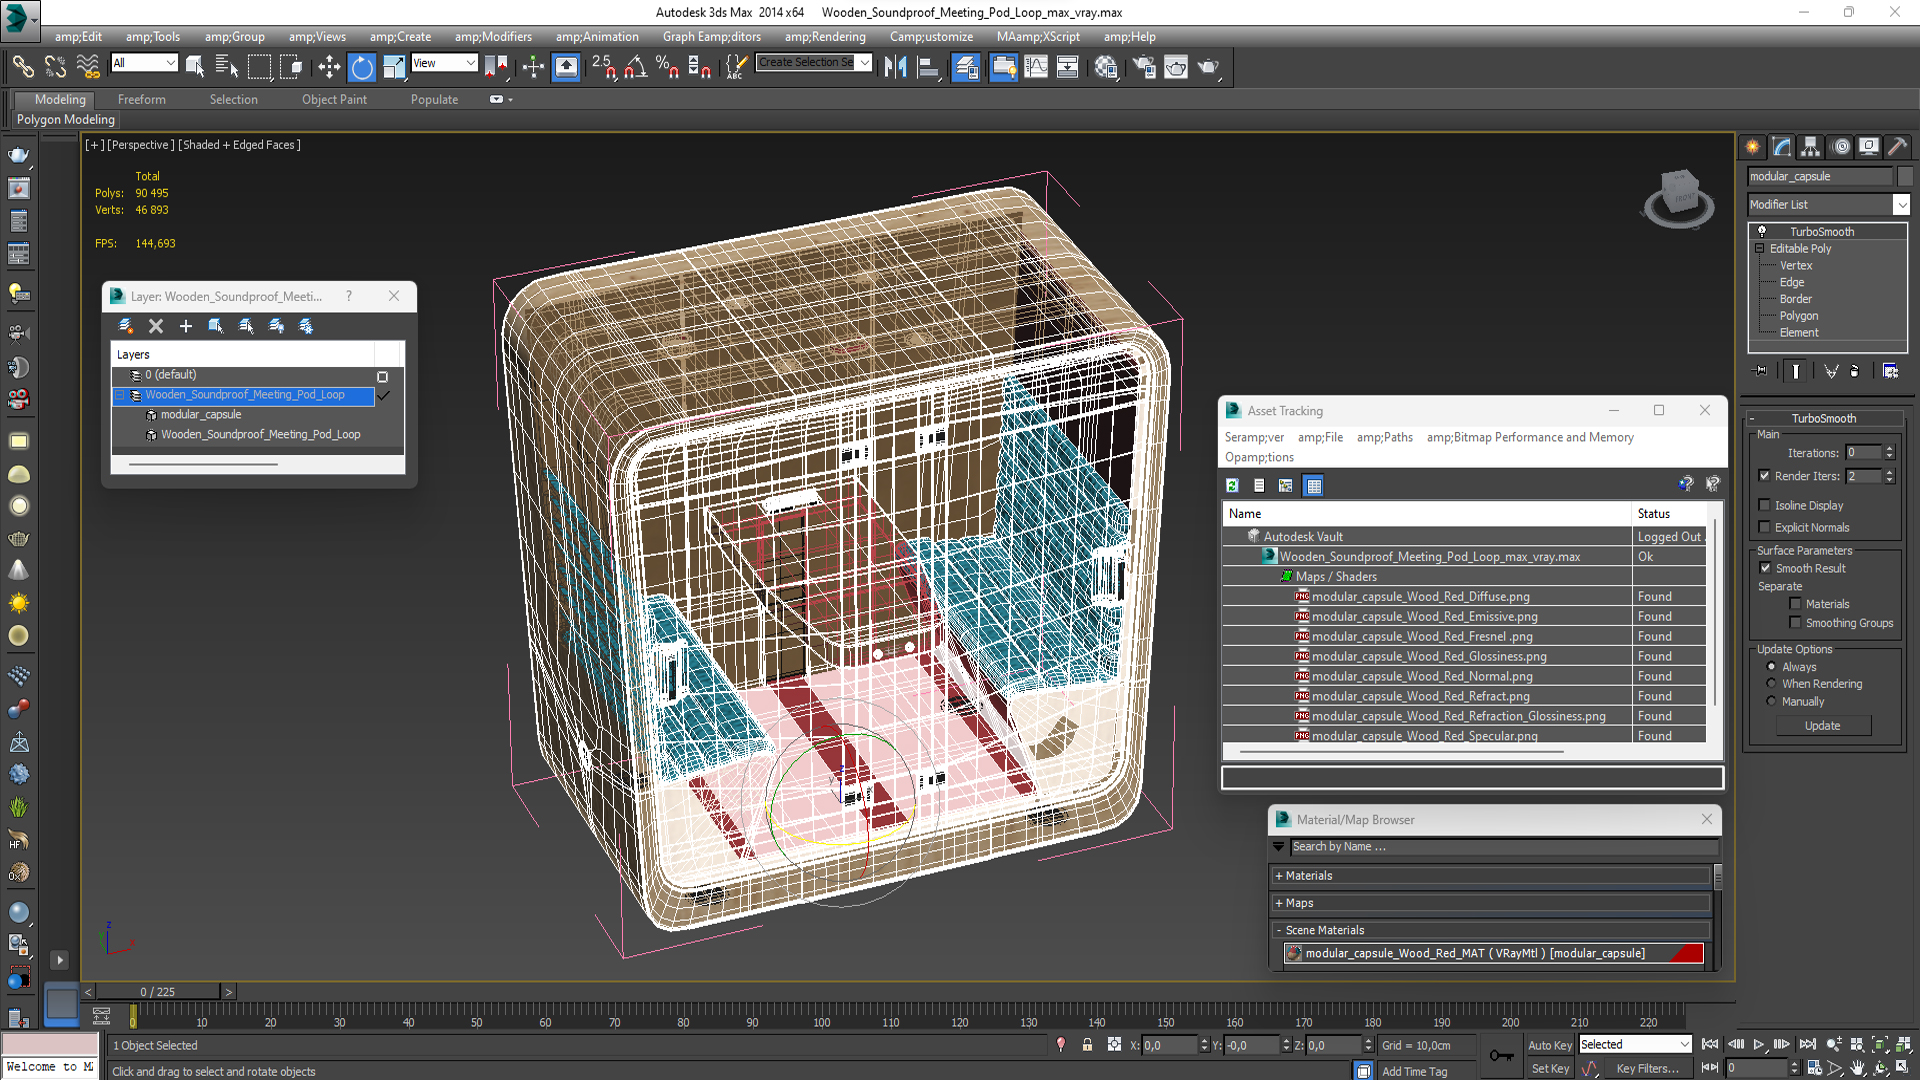
Task: Disable Smooth Result checkbox
Action: [1765, 568]
